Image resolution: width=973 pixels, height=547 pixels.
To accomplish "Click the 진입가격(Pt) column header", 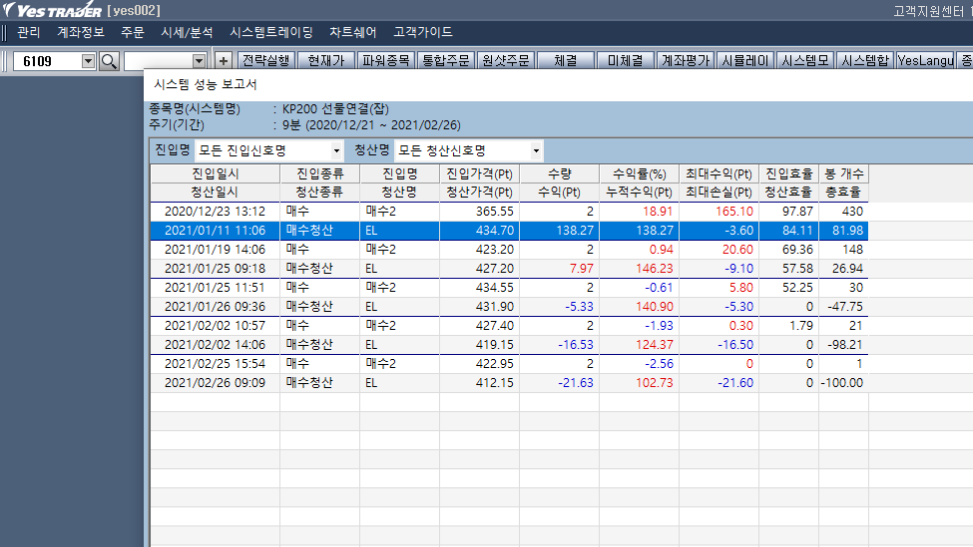I will pyautogui.click(x=478, y=173).
